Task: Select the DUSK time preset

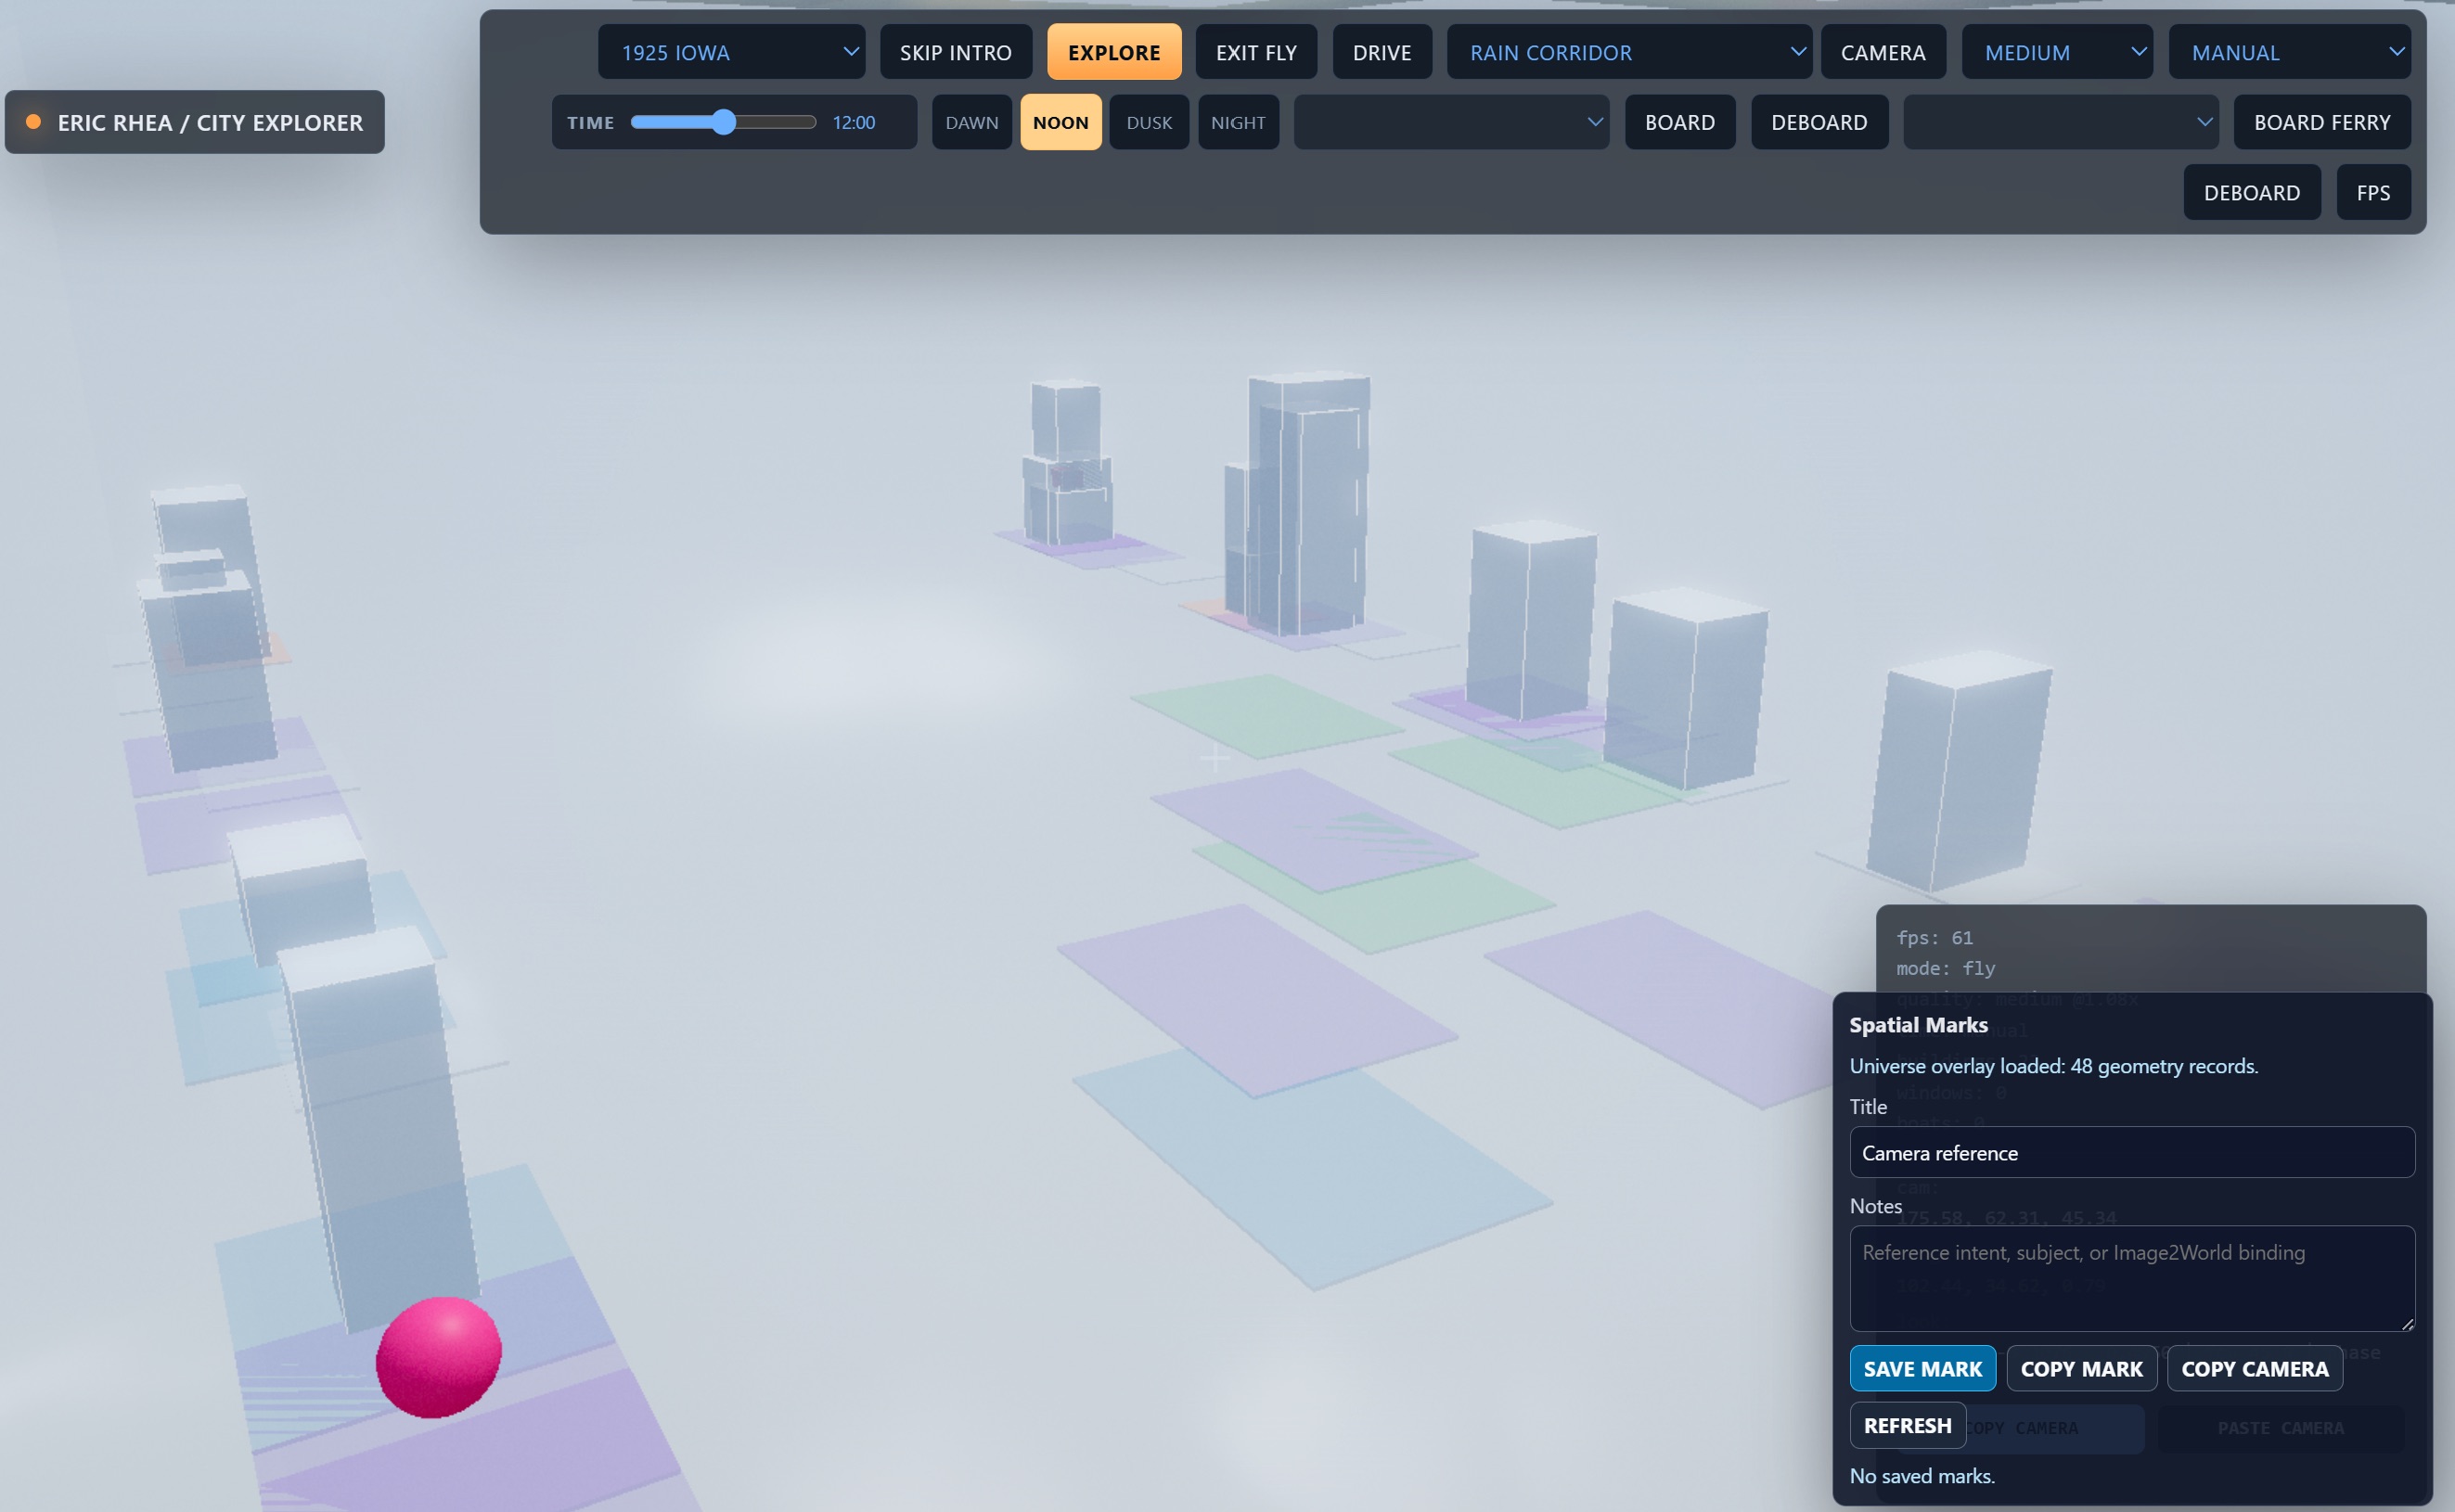Action: click(1149, 122)
